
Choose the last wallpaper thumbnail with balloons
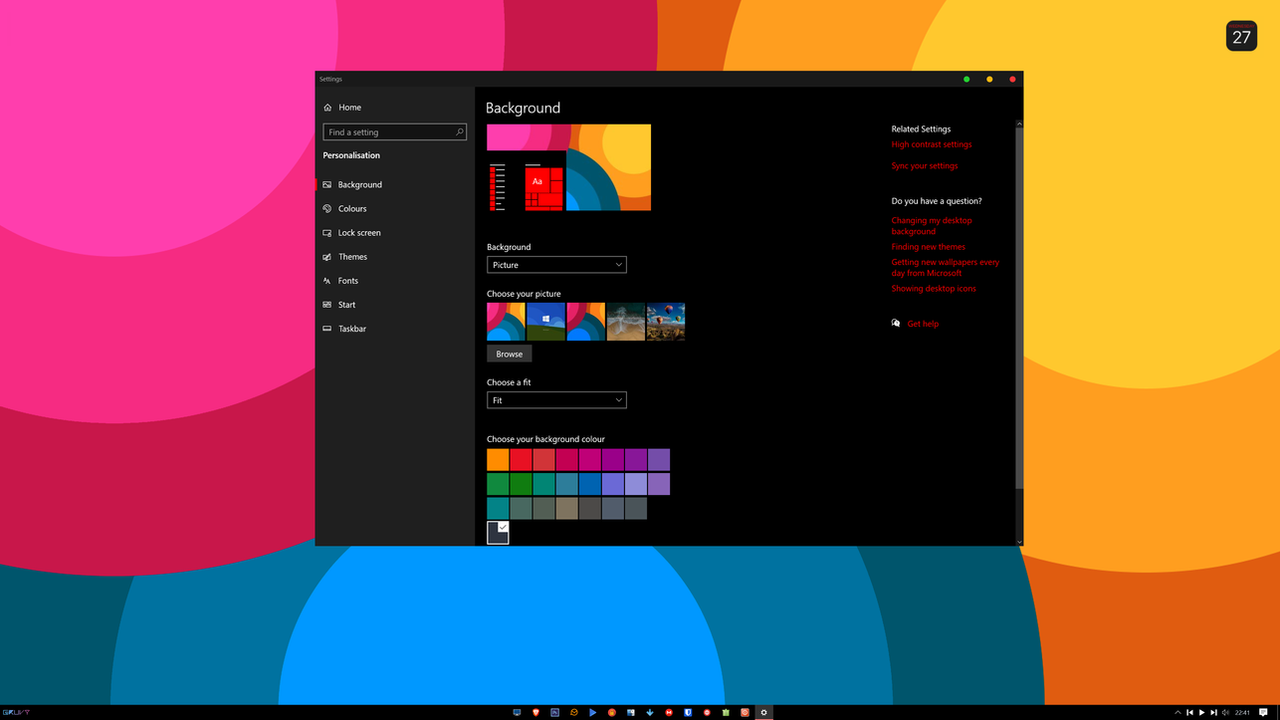(666, 322)
